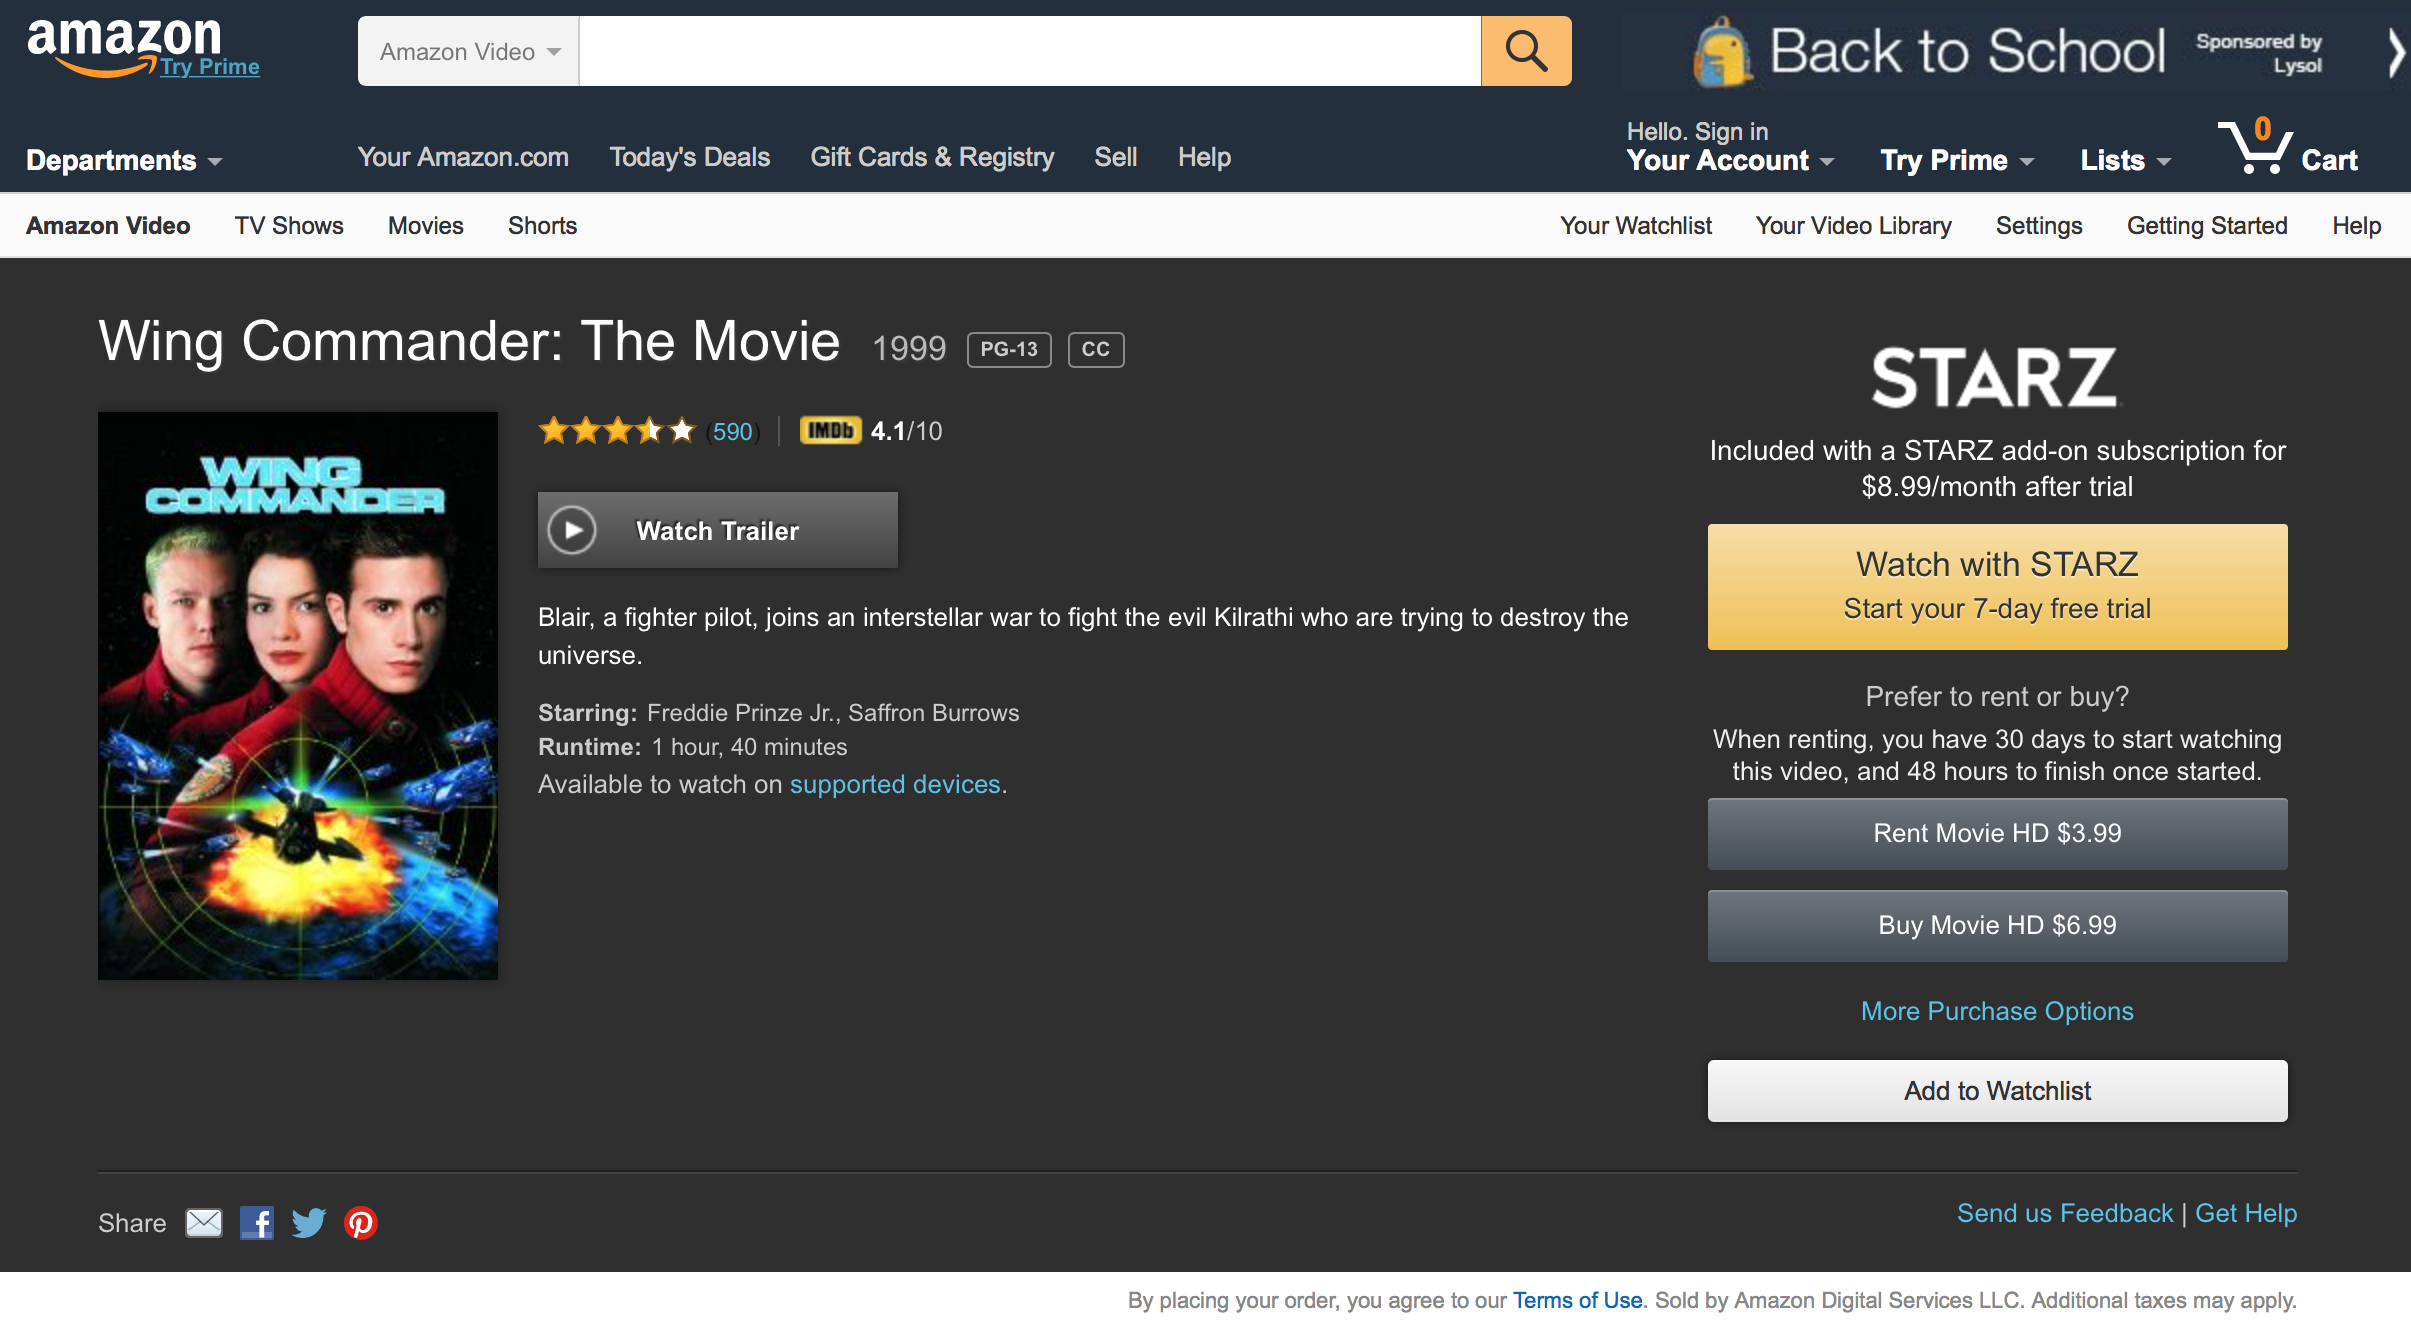
Task: Open Your Watchlist menu item
Action: pos(1635,226)
